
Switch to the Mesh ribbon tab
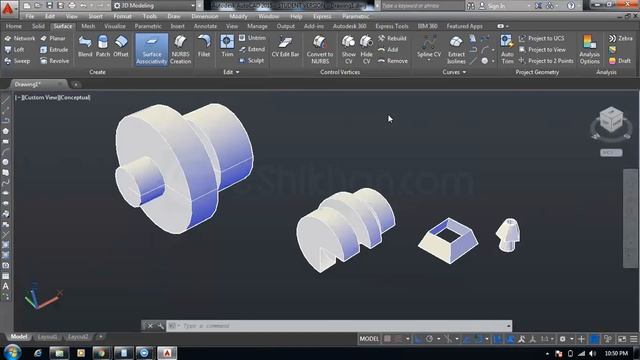coord(88,26)
